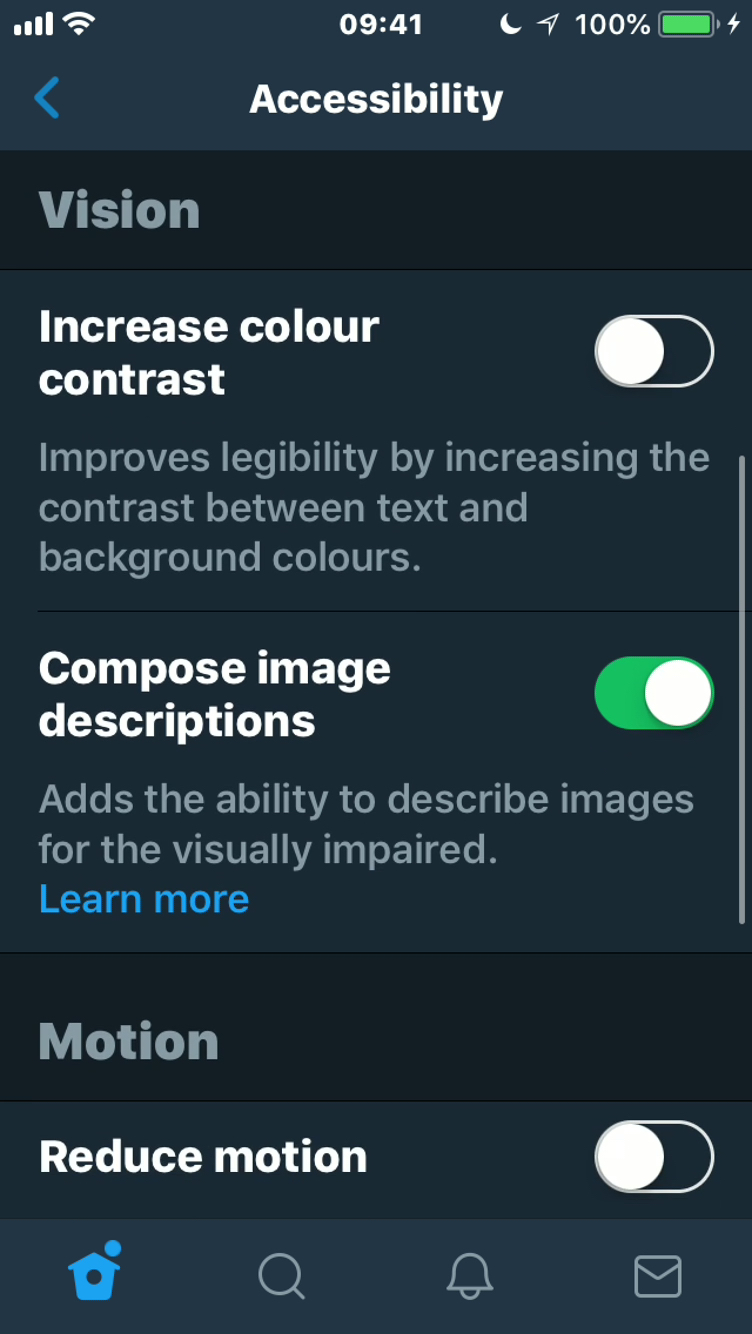This screenshot has width=752, height=1334.
Task: Tap the back chevron to leave Accessibility
Action: (45, 98)
